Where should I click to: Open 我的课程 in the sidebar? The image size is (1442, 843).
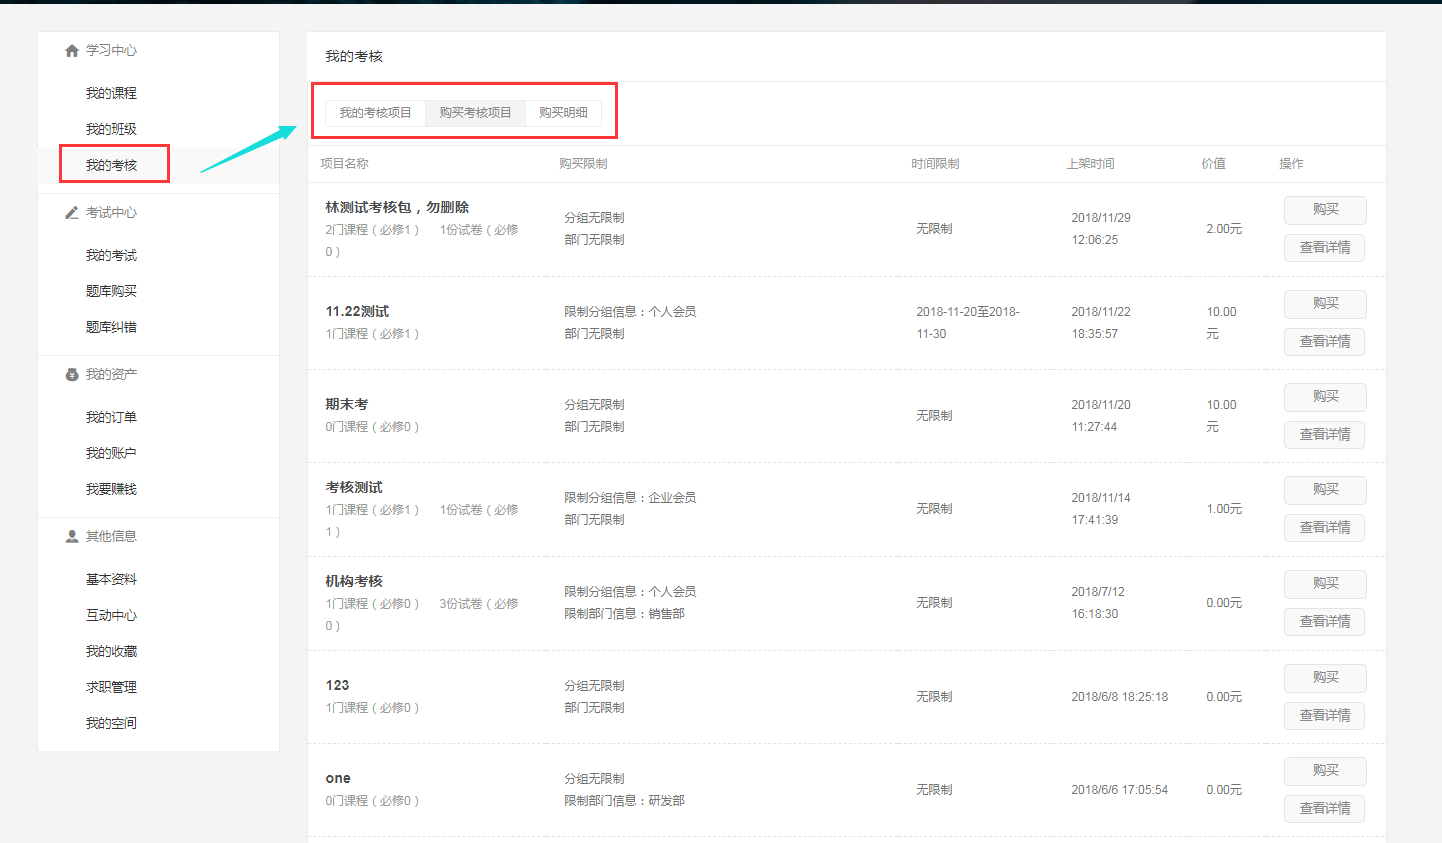(111, 93)
